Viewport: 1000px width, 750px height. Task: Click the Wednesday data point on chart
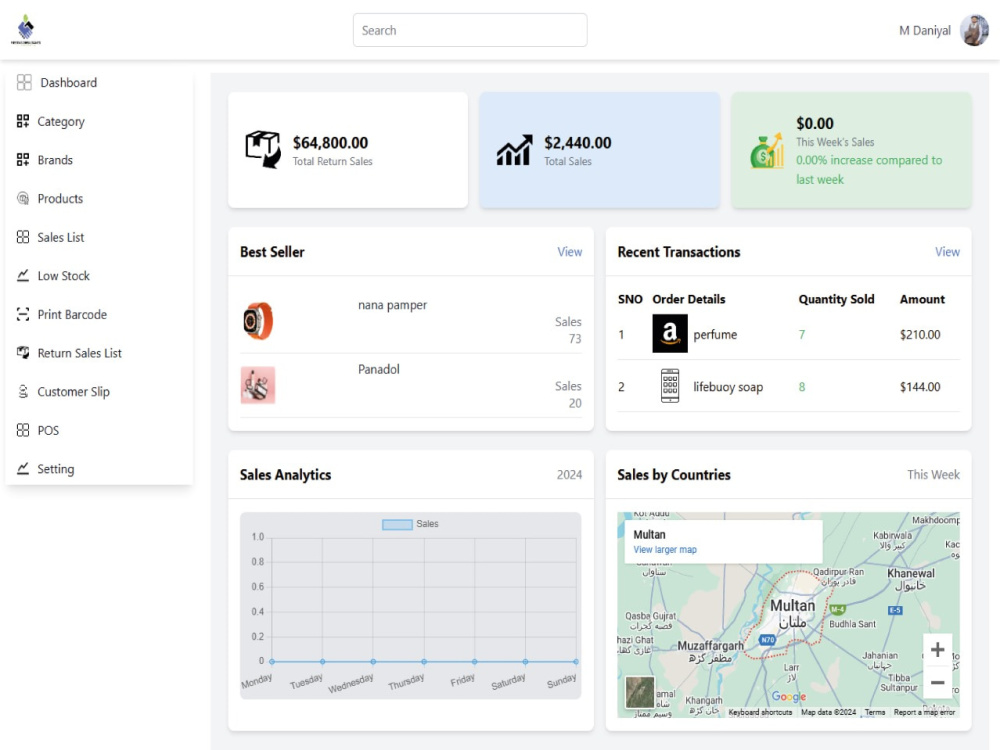click(x=373, y=661)
